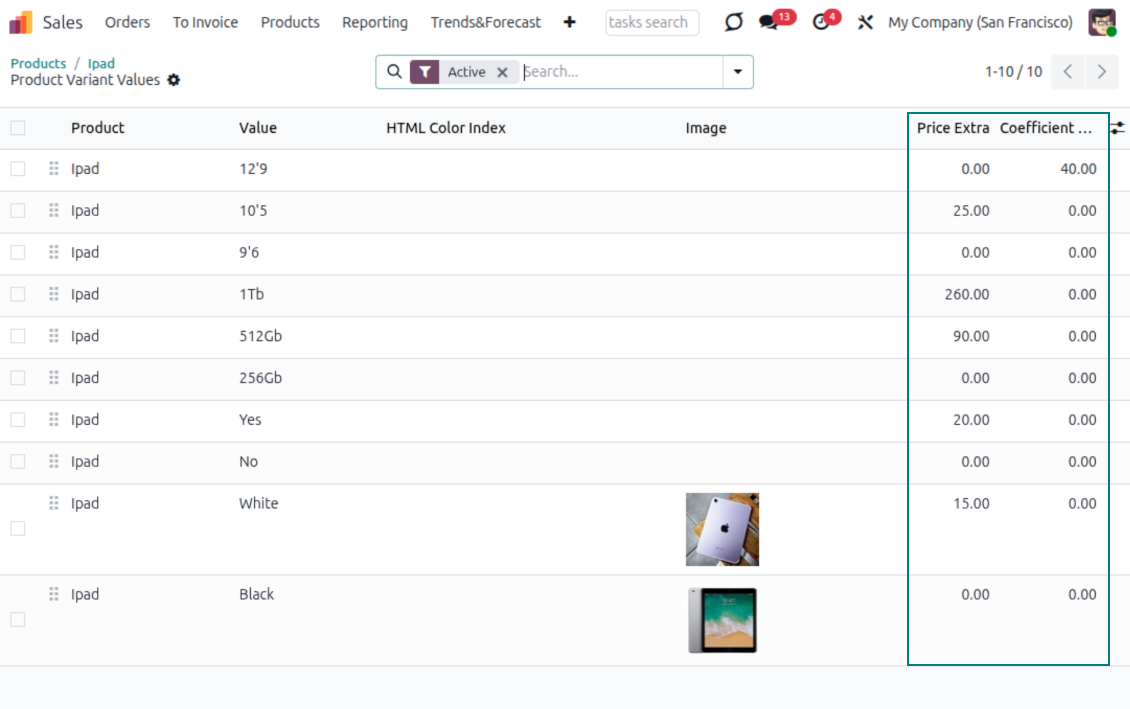
Task: Remove the Active filter with X icon
Action: coord(503,72)
